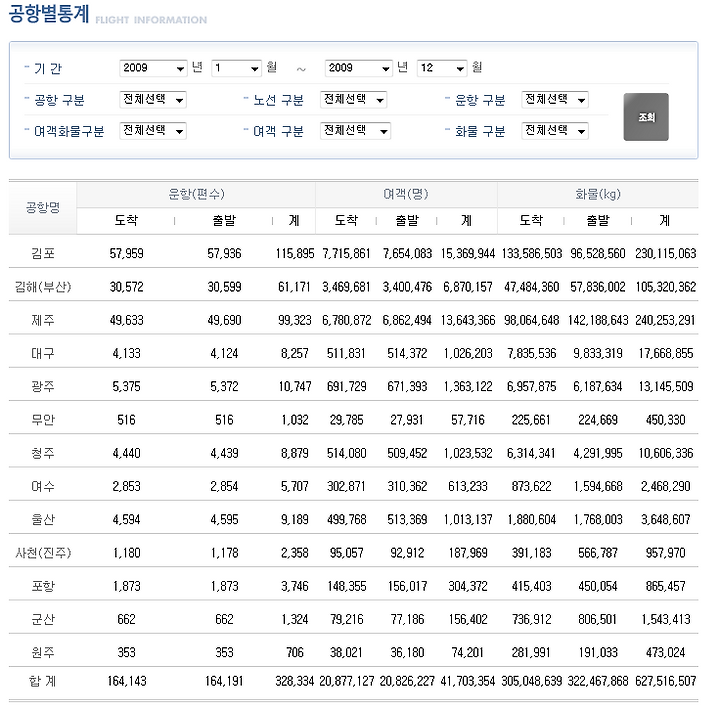Expand the 여객화물구분 dropdown

tap(153, 131)
